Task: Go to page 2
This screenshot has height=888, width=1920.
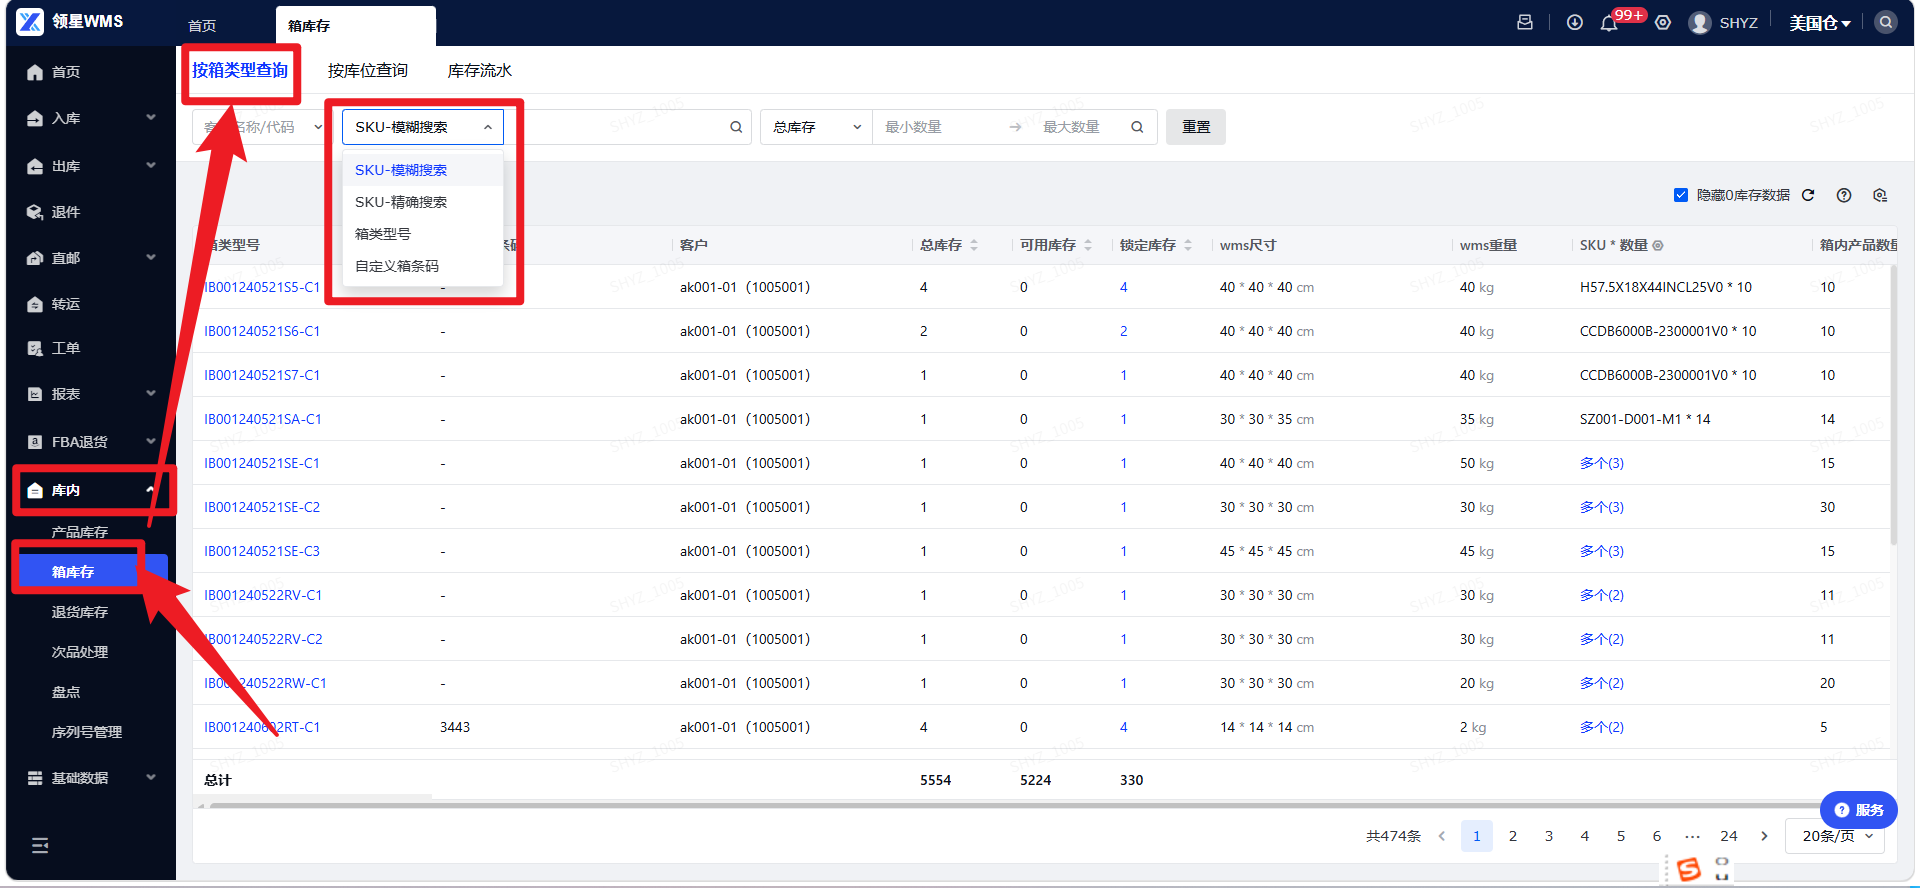Action: [x=1513, y=836]
